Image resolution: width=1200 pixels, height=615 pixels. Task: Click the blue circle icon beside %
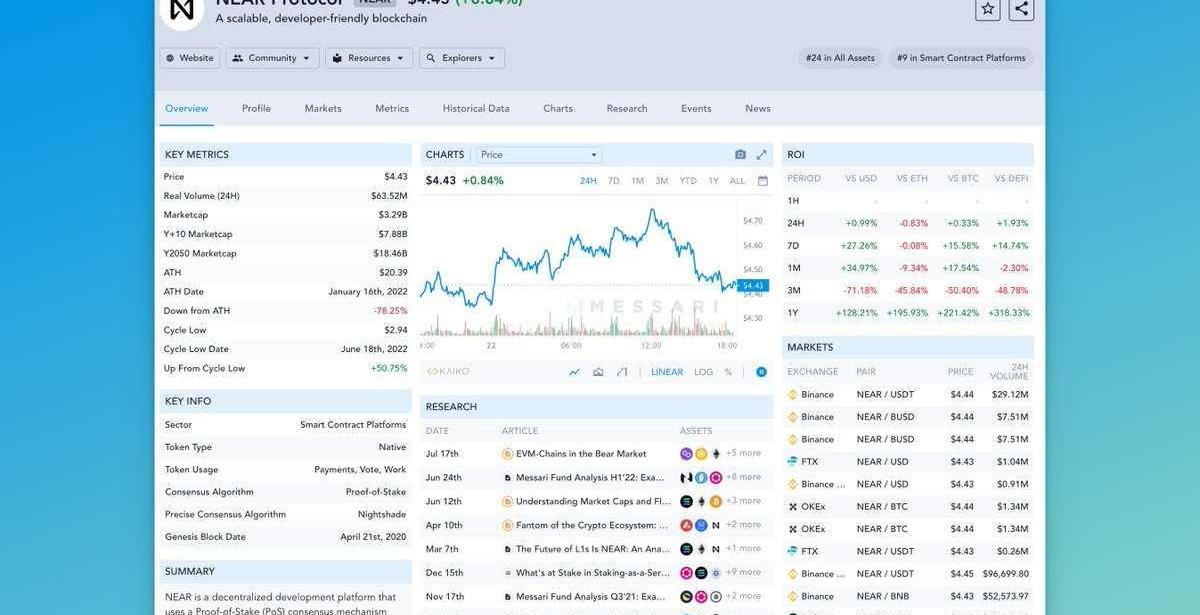(x=761, y=372)
